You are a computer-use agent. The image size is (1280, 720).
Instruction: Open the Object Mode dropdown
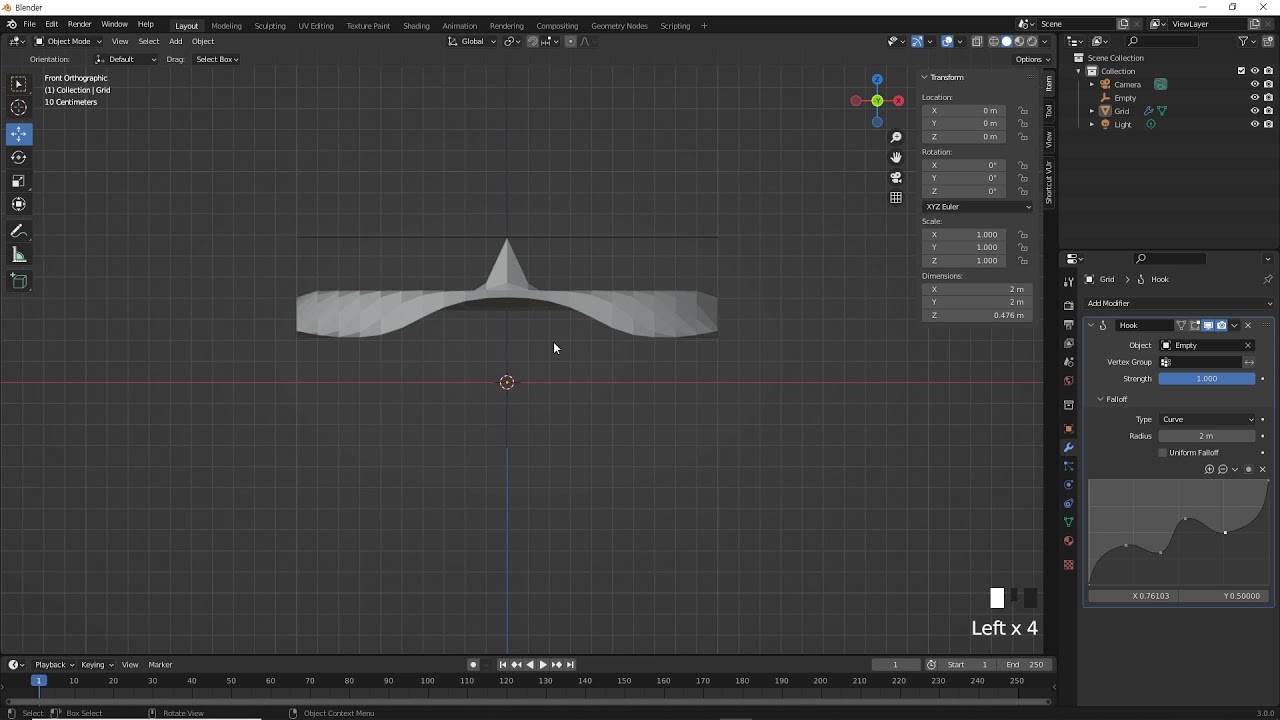point(68,41)
